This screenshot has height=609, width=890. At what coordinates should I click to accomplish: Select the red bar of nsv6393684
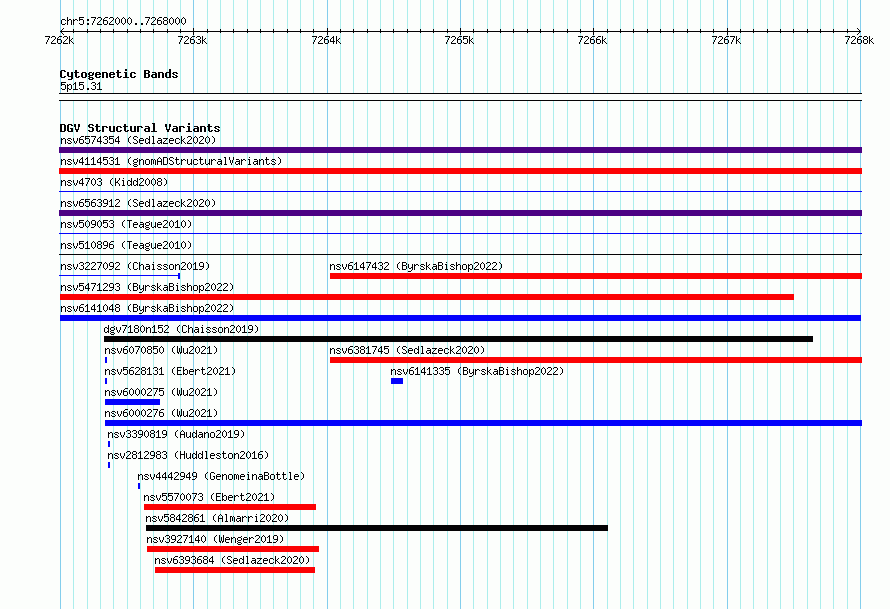235,570
